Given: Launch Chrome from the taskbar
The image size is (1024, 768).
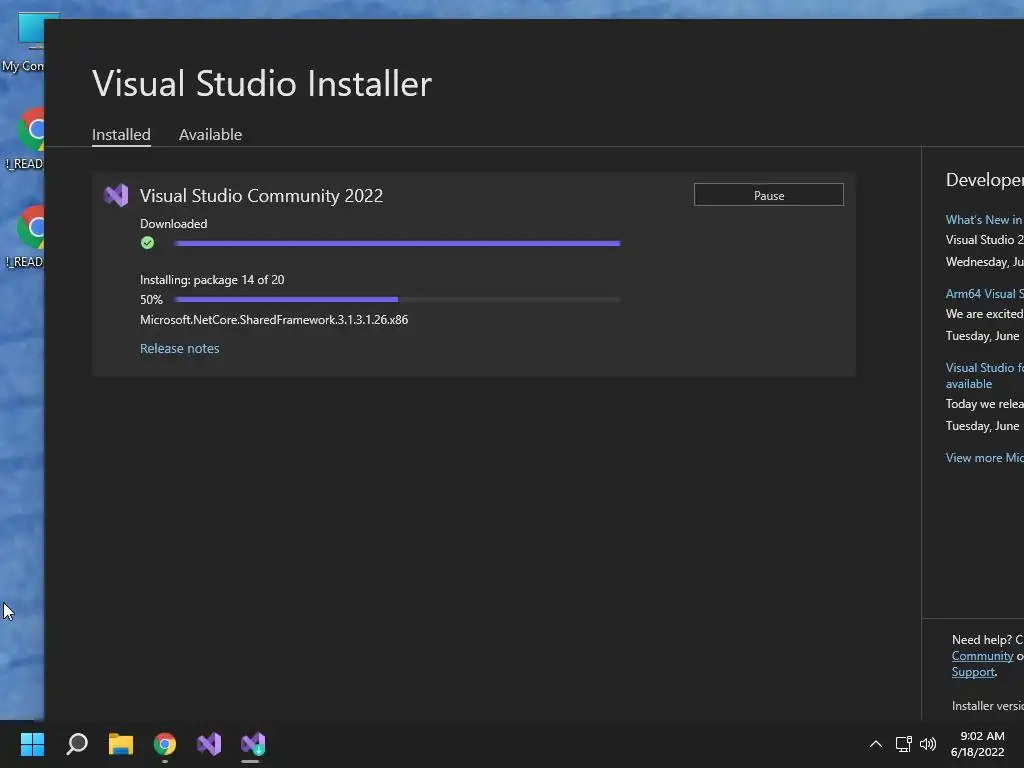Looking at the screenshot, I should [165, 744].
